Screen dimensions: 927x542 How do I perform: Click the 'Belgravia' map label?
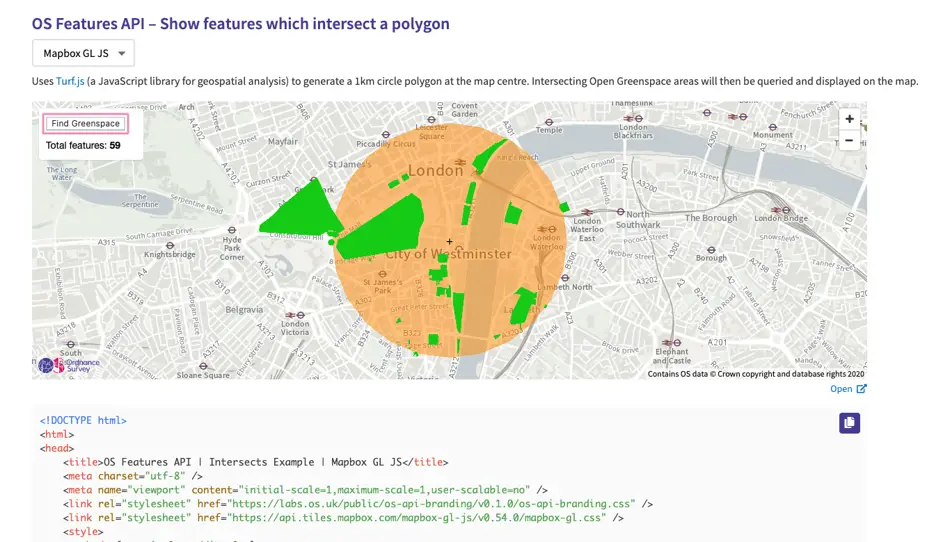[x=244, y=310]
